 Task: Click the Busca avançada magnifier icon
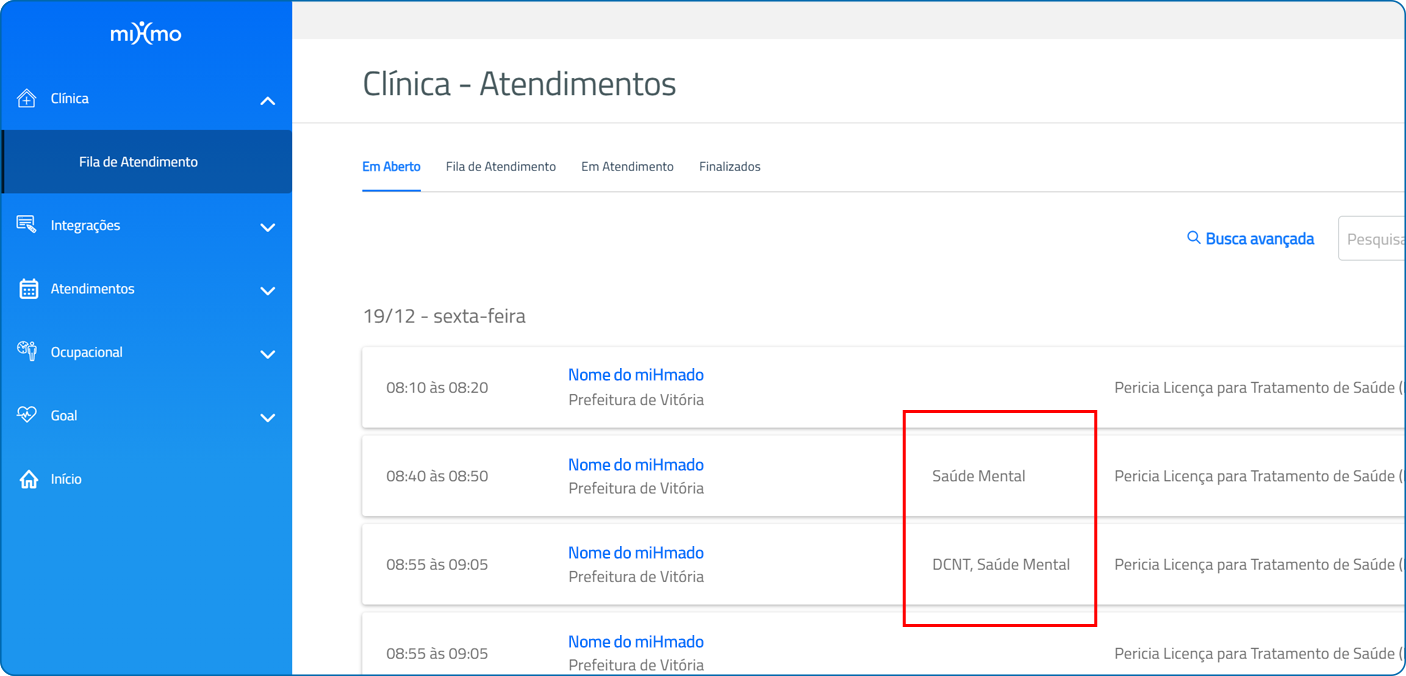(1193, 238)
